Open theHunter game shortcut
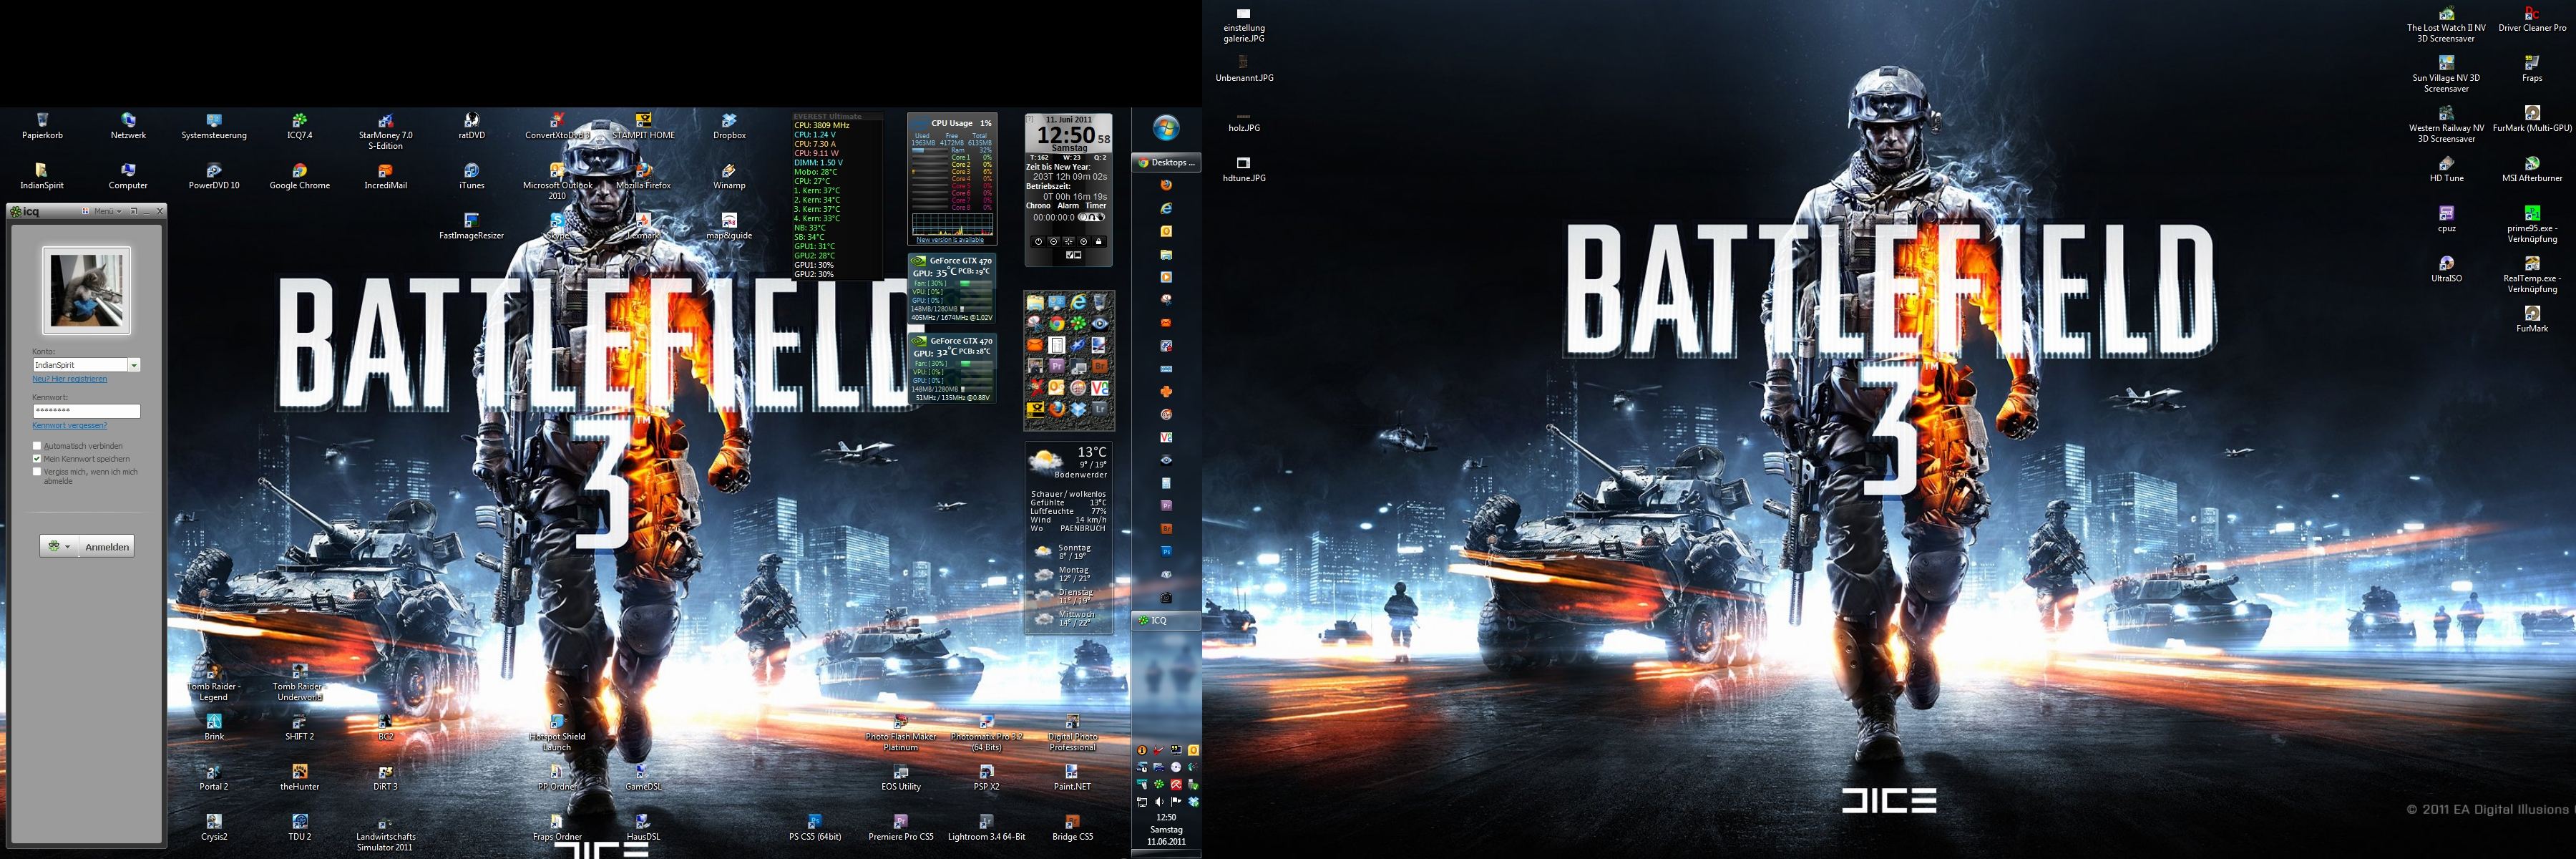This screenshot has width=2576, height=859. coord(300,777)
